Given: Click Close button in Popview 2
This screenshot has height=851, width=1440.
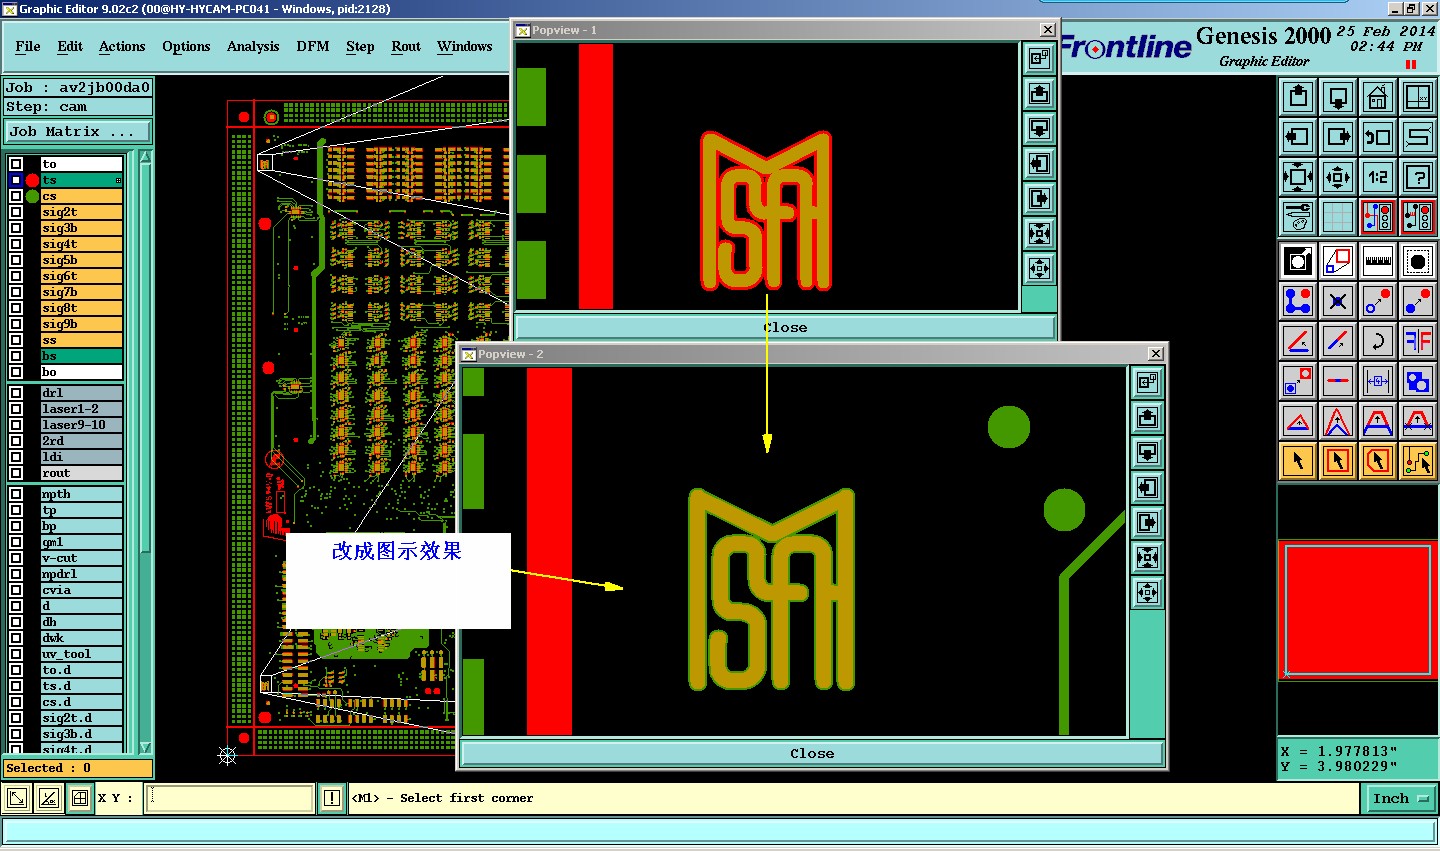Looking at the screenshot, I should pos(812,753).
